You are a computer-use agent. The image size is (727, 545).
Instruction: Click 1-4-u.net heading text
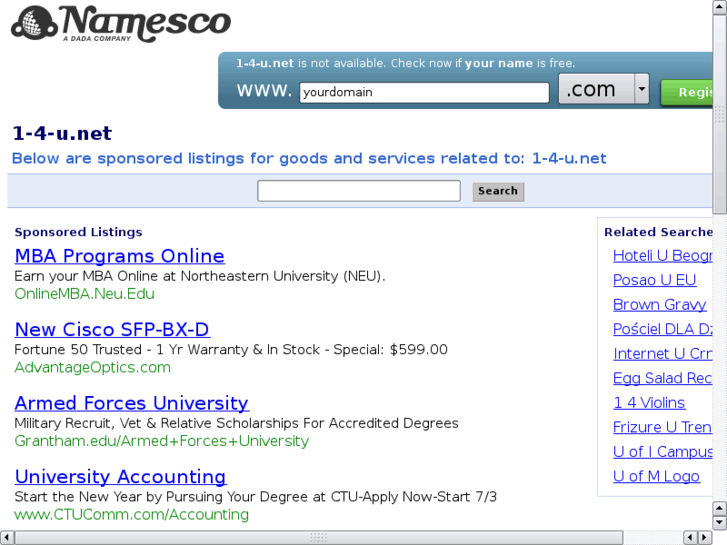point(62,134)
